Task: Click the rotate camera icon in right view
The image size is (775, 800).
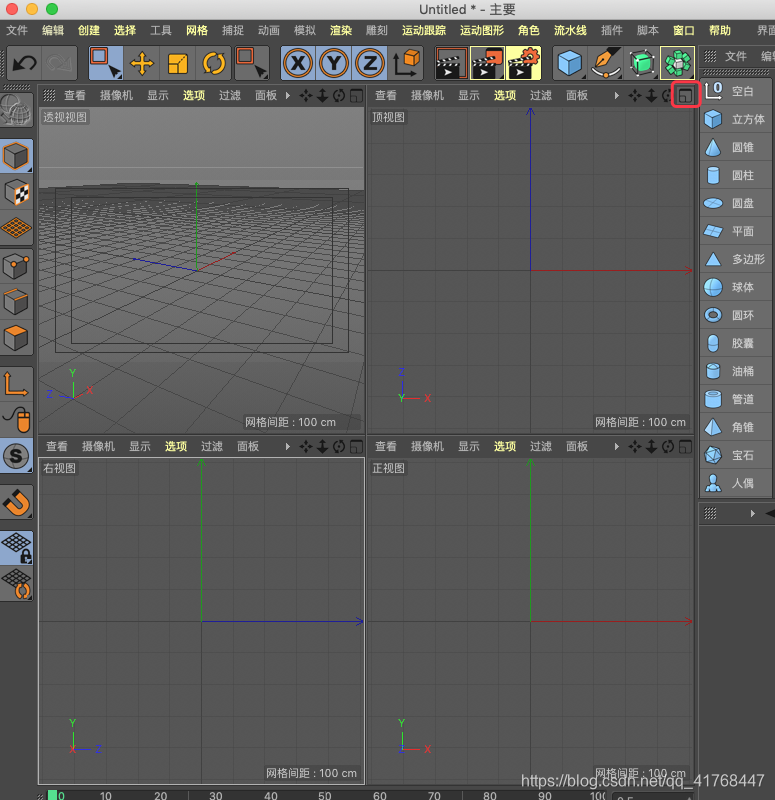Action: click(339, 447)
